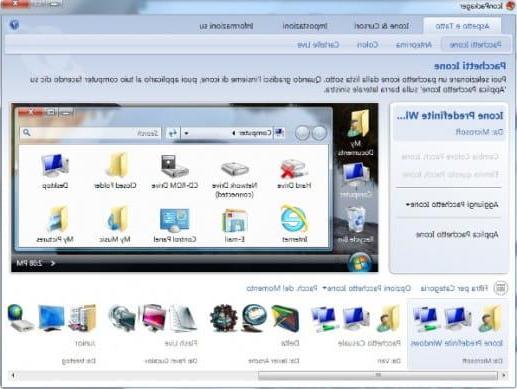Click the Computer address path in the preview
This screenshot has height=389, width=517.
click(x=253, y=133)
